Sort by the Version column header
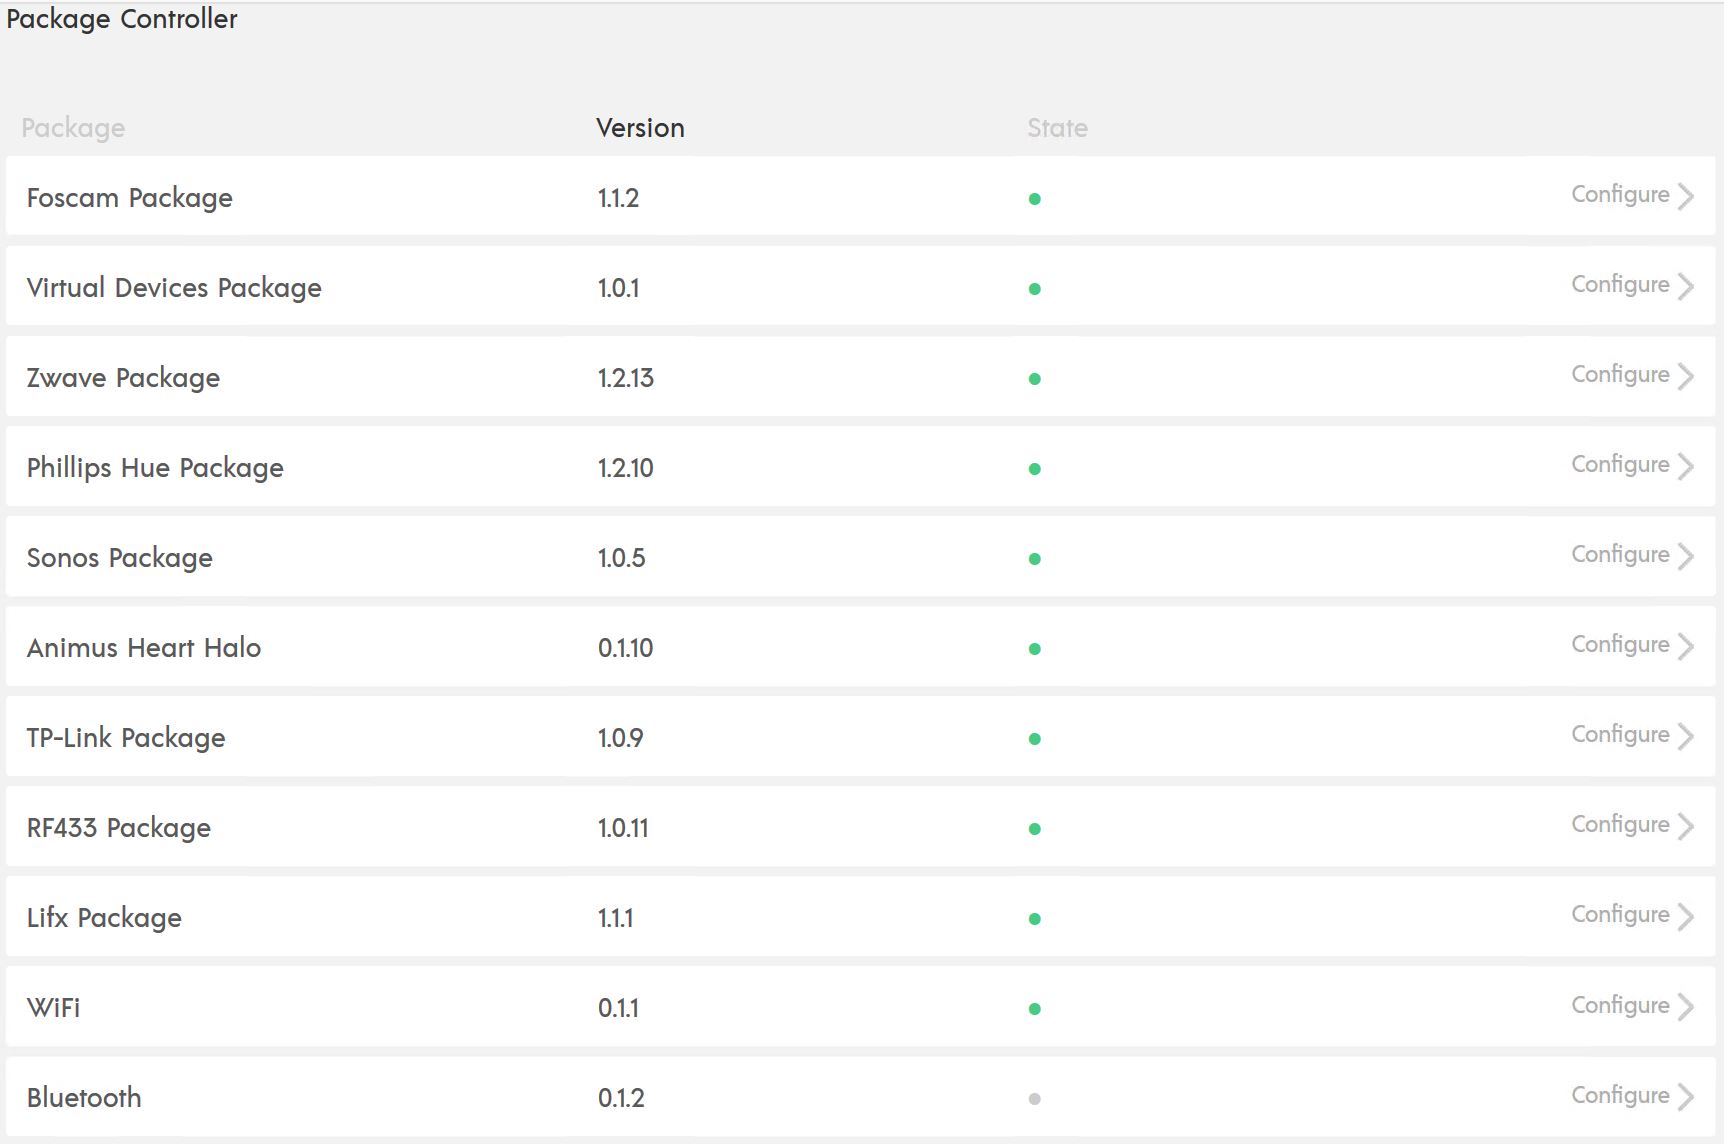The width and height of the screenshot is (1724, 1144). [x=640, y=128]
